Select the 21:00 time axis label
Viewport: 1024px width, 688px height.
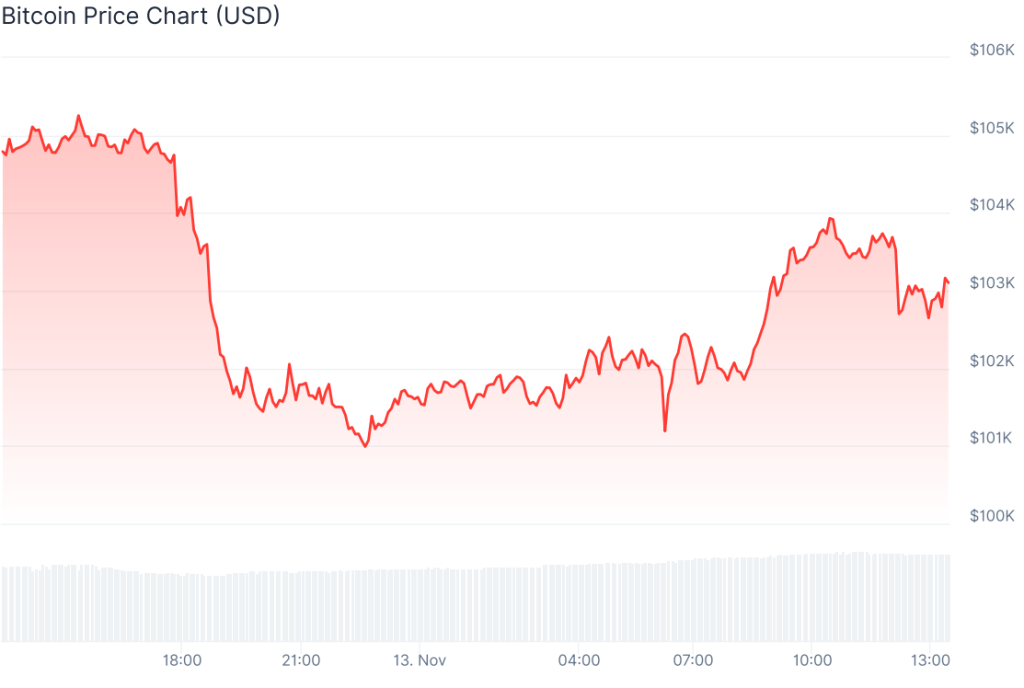click(301, 660)
